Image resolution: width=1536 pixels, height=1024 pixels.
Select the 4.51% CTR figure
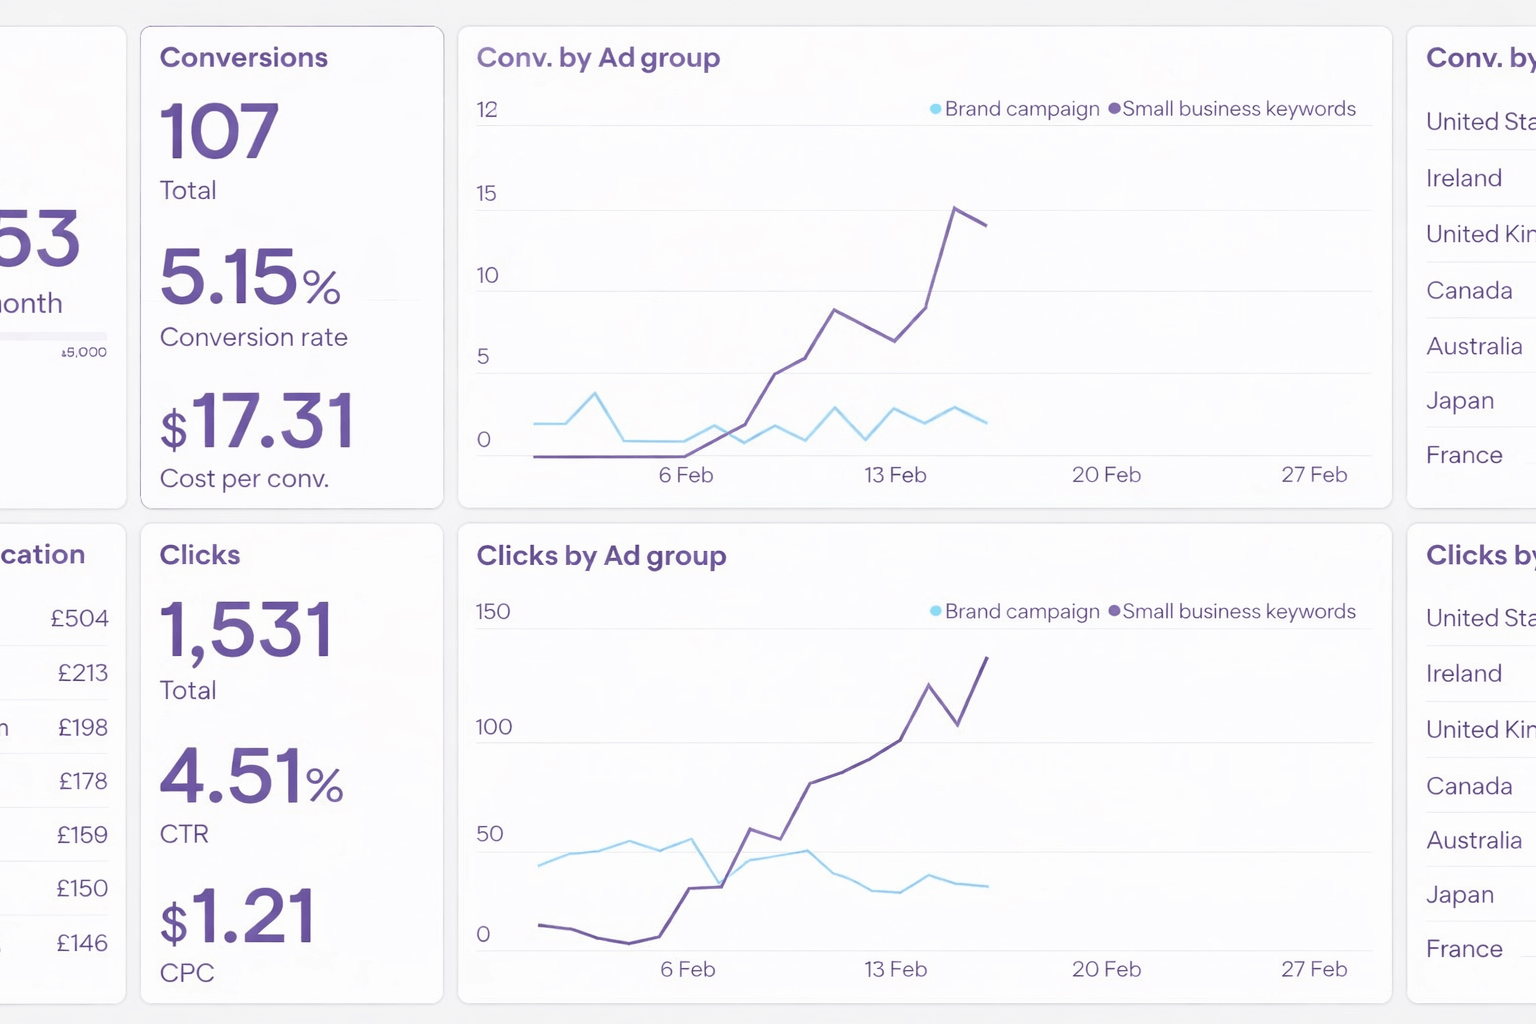[x=252, y=776]
